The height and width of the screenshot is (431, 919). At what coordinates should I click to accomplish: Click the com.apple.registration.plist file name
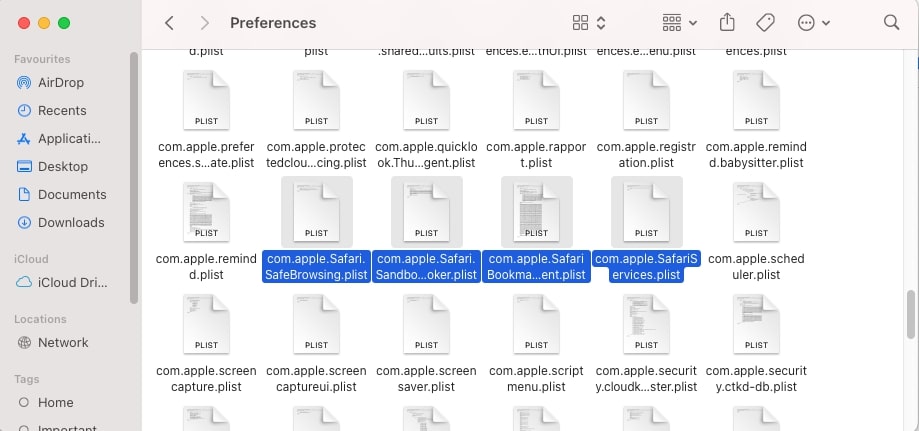coord(646,155)
